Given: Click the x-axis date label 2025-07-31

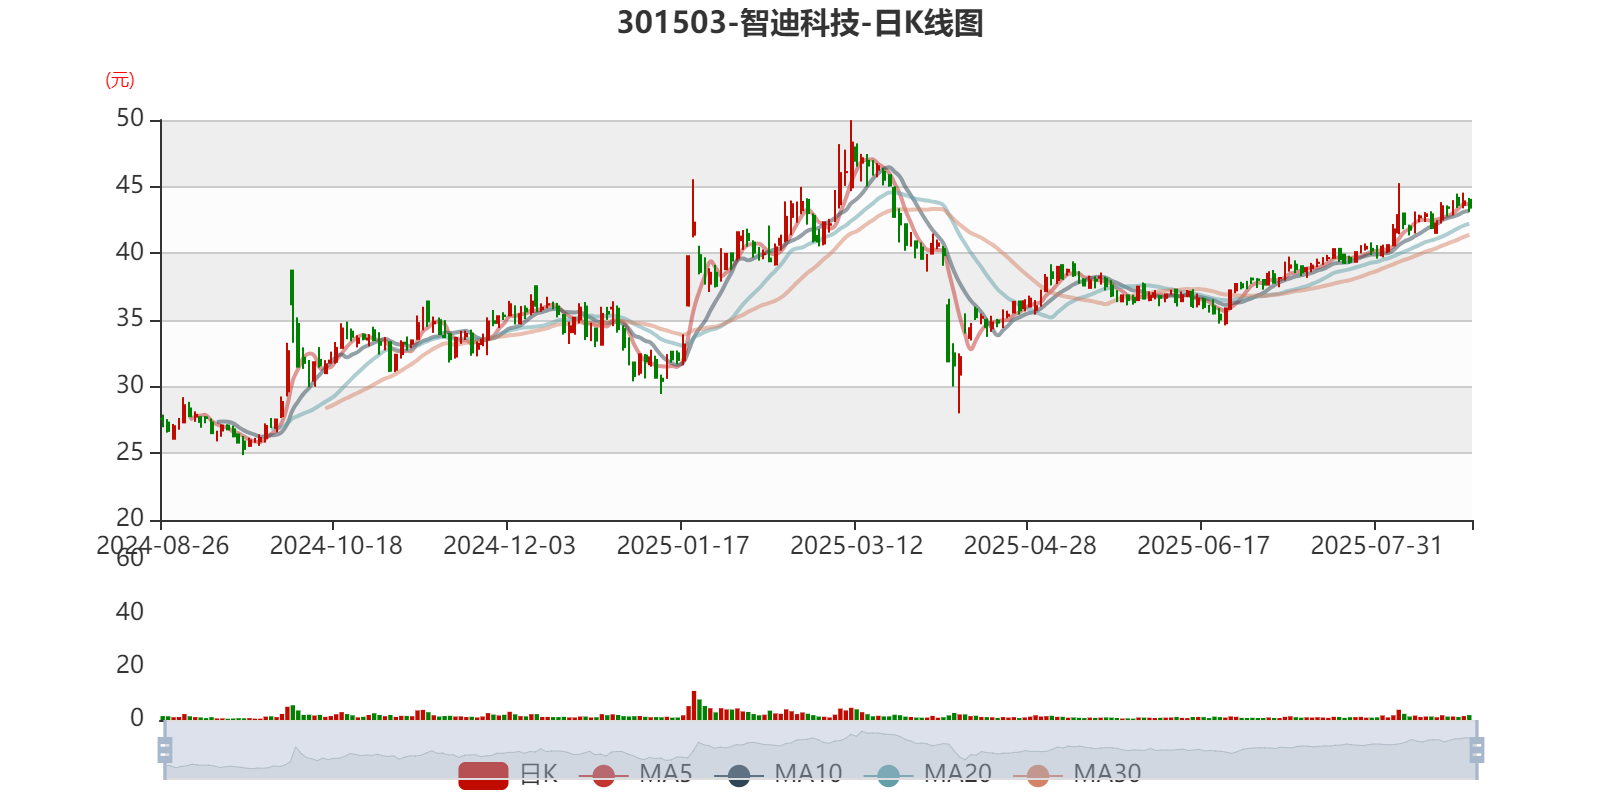Looking at the screenshot, I should pyautogui.click(x=1377, y=546).
